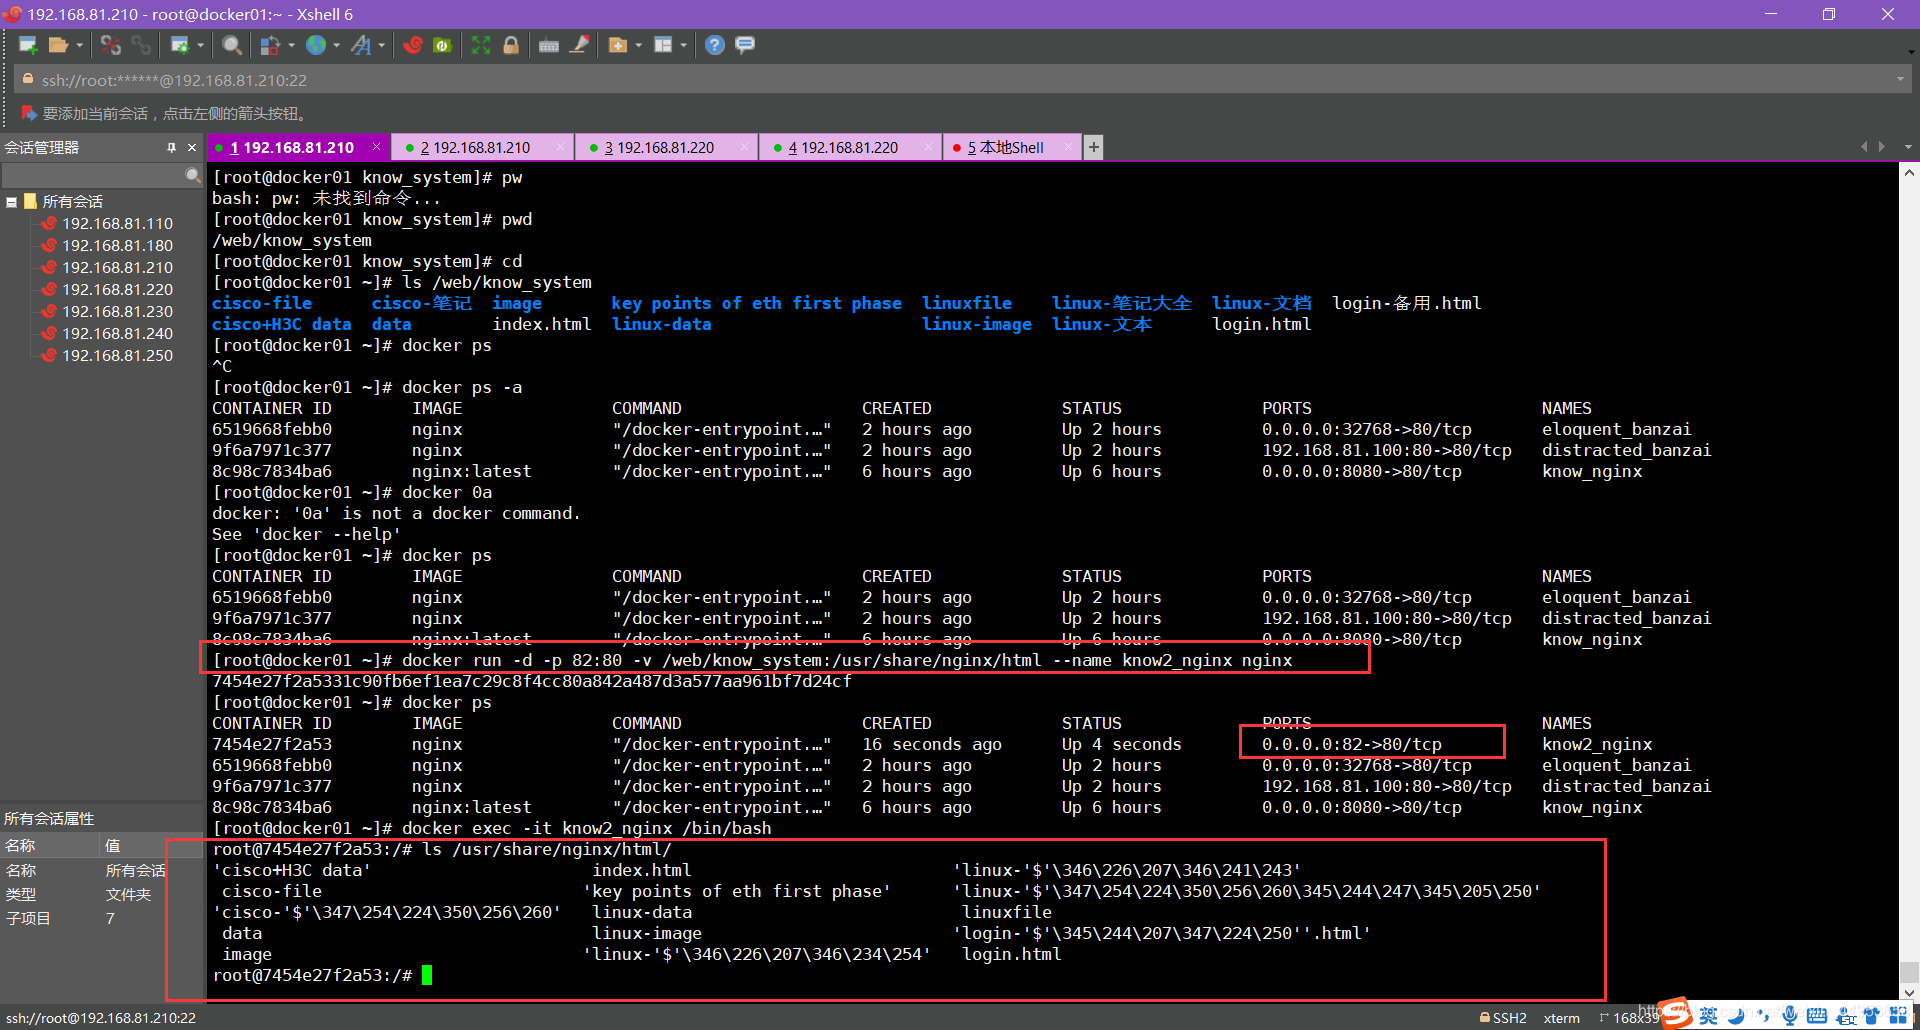
Task: Click the globe encoding icon
Action: [316, 45]
